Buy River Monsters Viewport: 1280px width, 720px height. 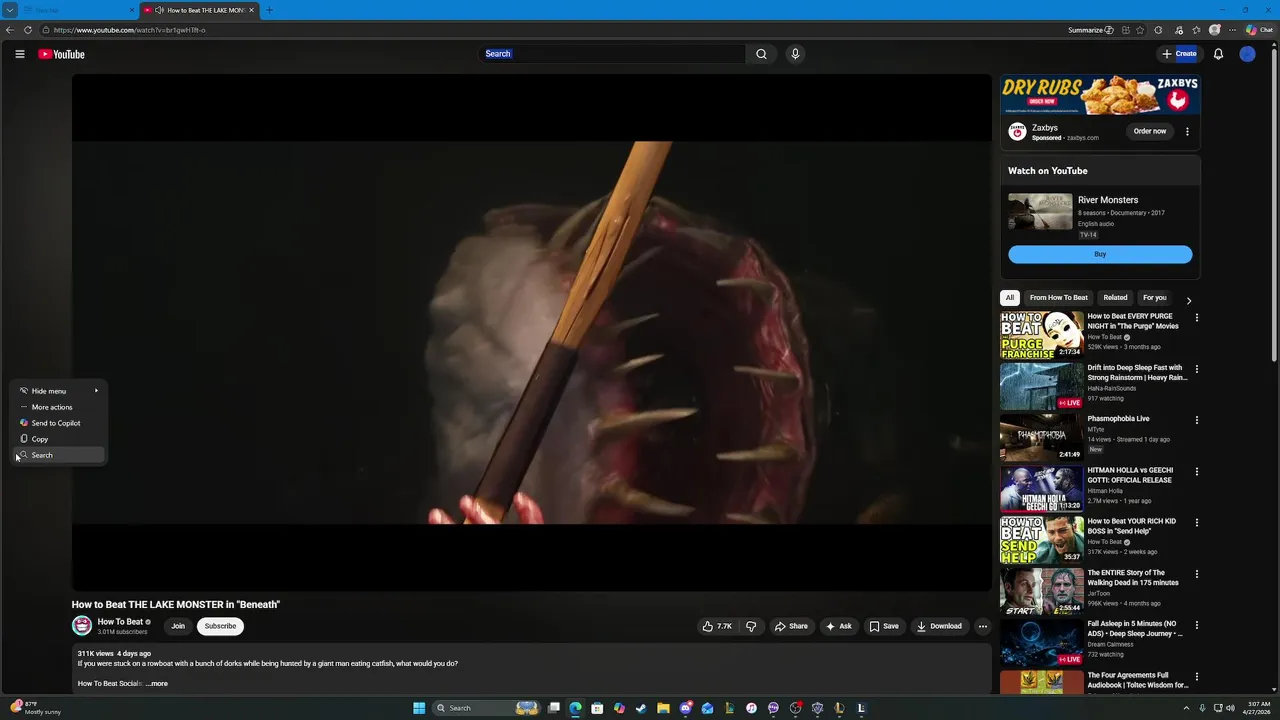pyautogui.click(x=1100, y=254)
